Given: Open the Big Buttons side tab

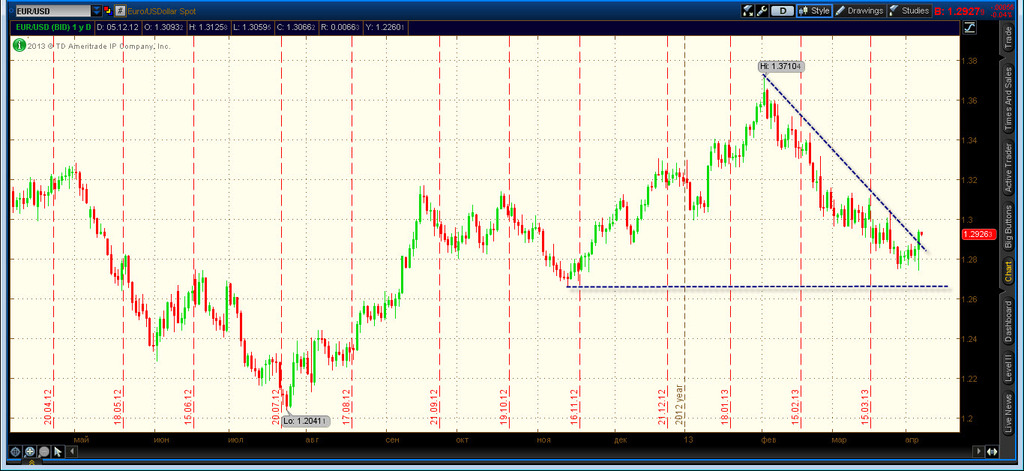Looking at the screenshot, I should tap(1009, 227).
